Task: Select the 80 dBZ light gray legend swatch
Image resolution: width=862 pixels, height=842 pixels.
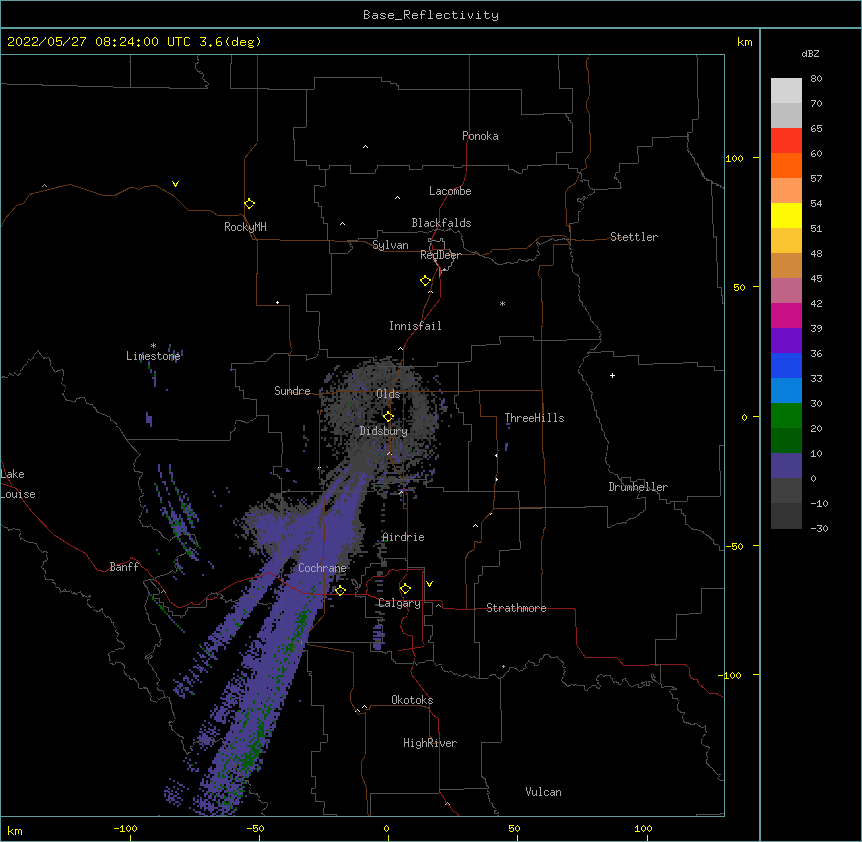Action: coord(786,91)
